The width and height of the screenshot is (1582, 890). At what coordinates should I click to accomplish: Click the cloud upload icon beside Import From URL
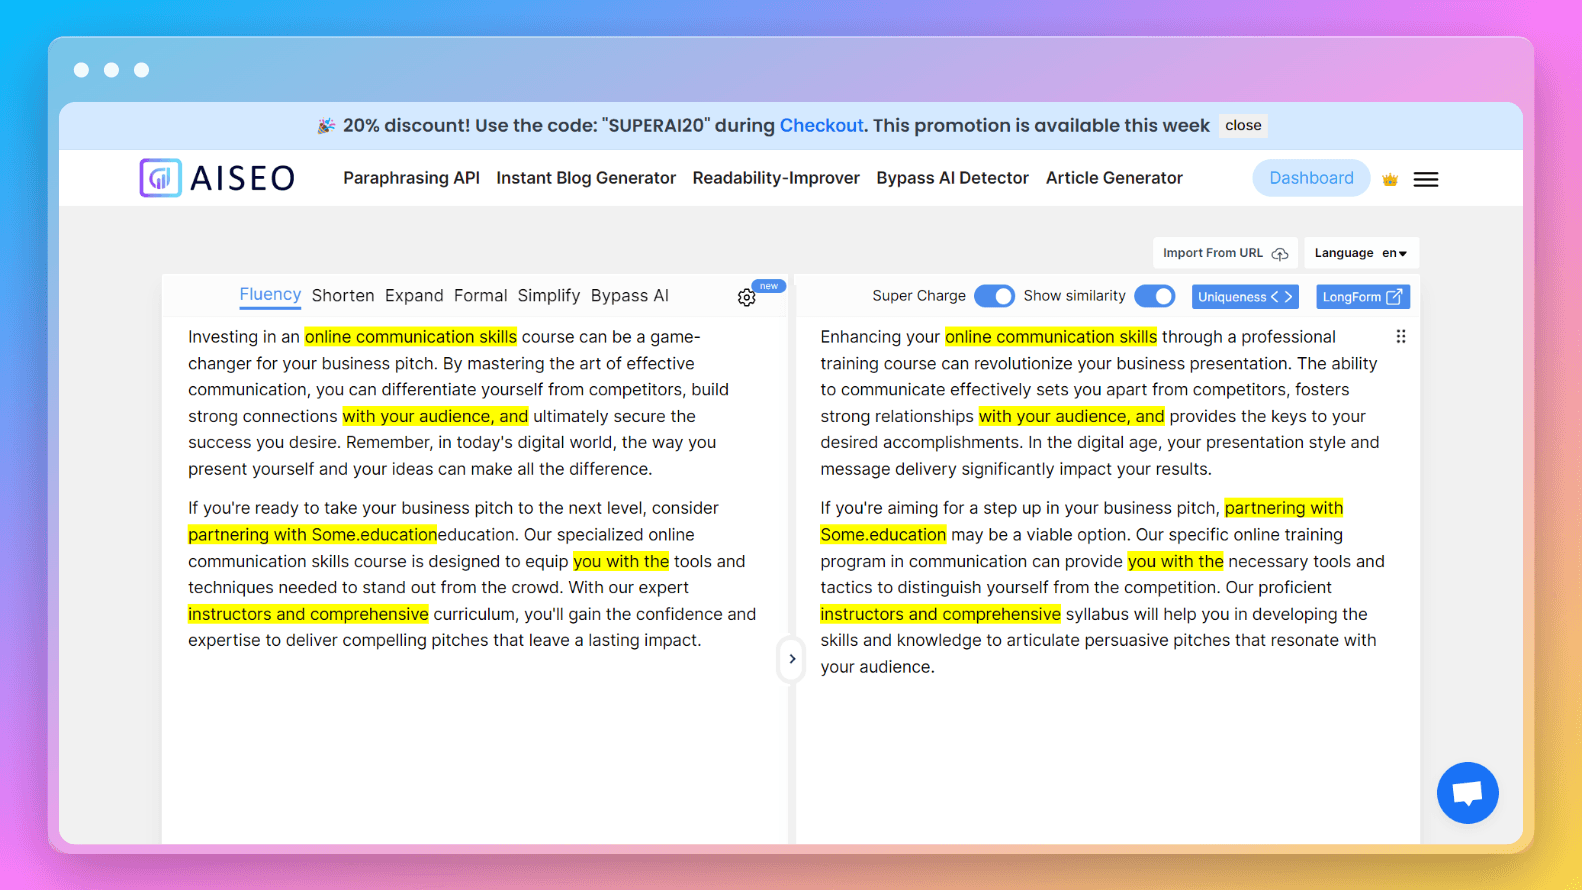(1280, 254)
